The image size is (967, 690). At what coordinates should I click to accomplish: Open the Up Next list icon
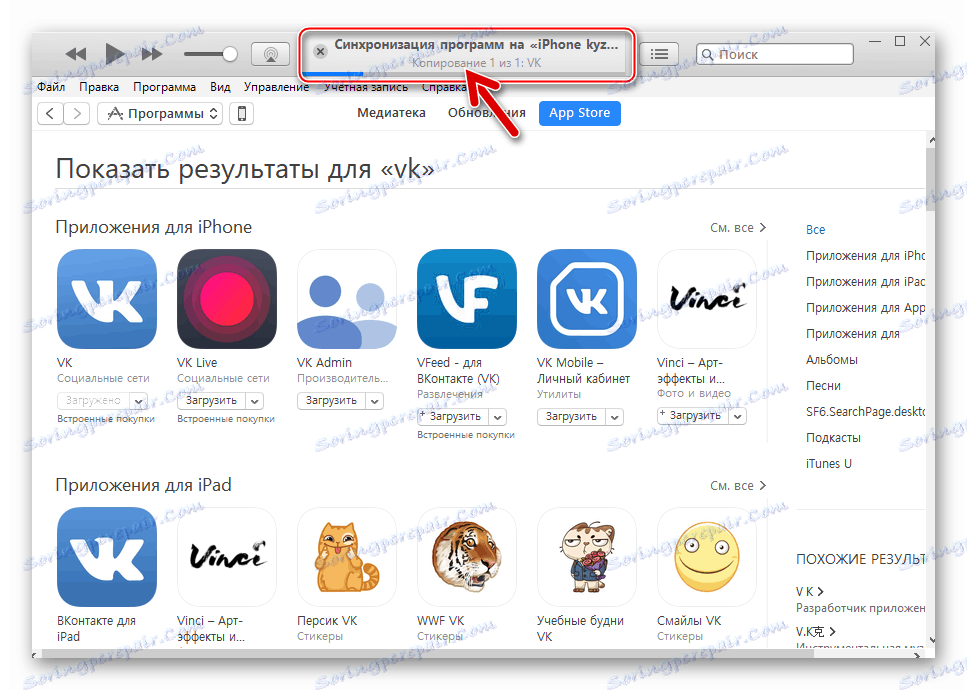(659, 54)
